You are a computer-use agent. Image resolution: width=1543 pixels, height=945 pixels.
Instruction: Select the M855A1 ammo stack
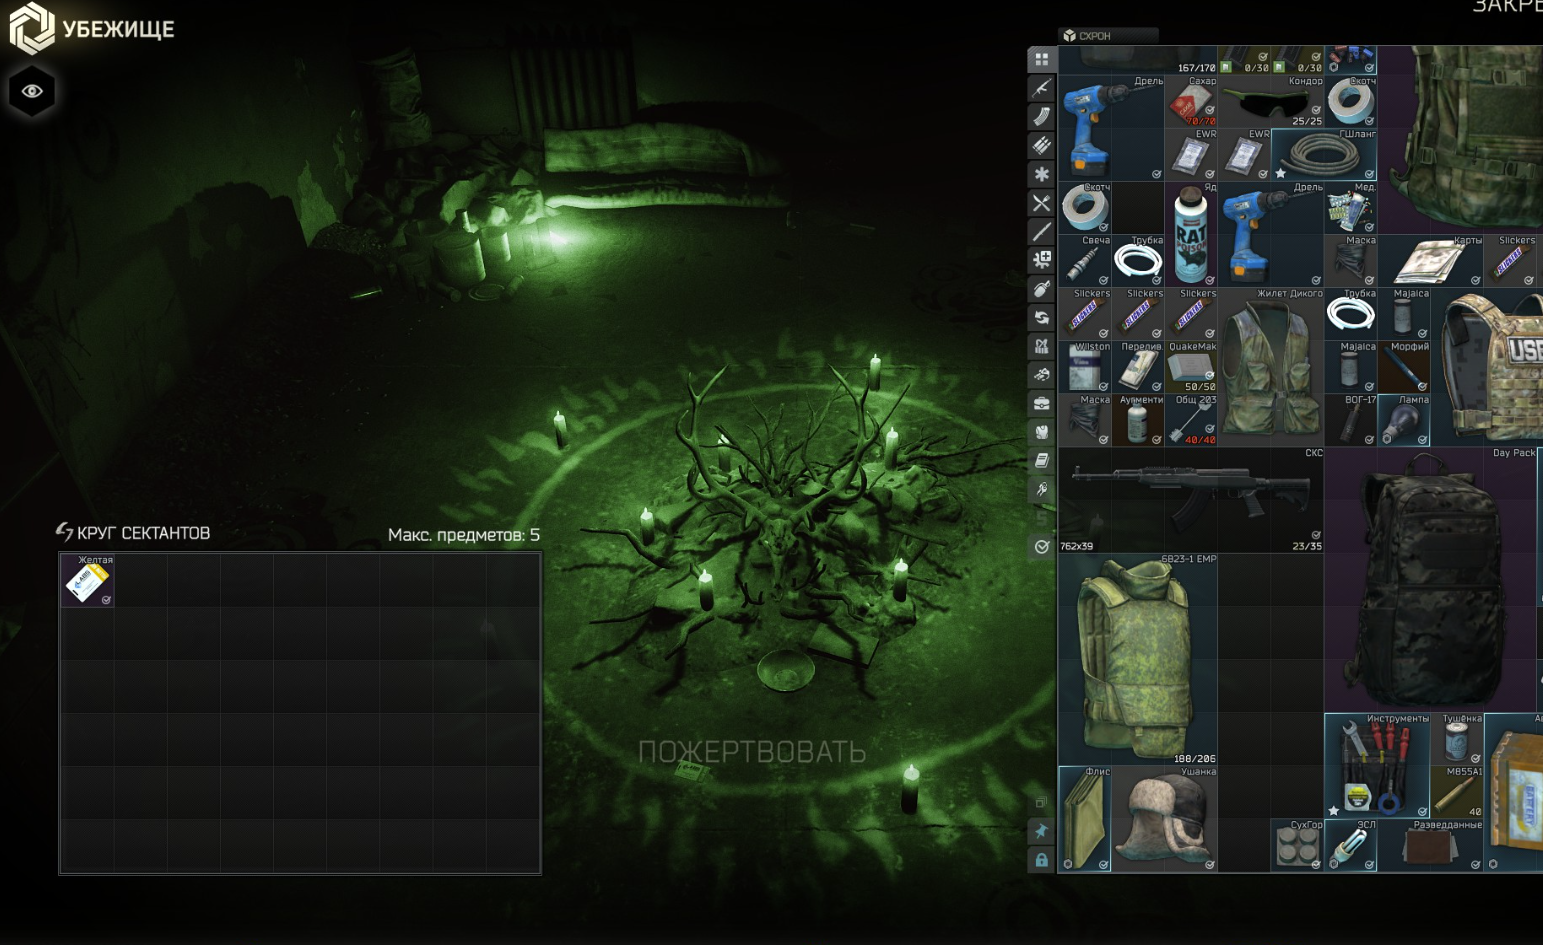(x=1457, y=792)
